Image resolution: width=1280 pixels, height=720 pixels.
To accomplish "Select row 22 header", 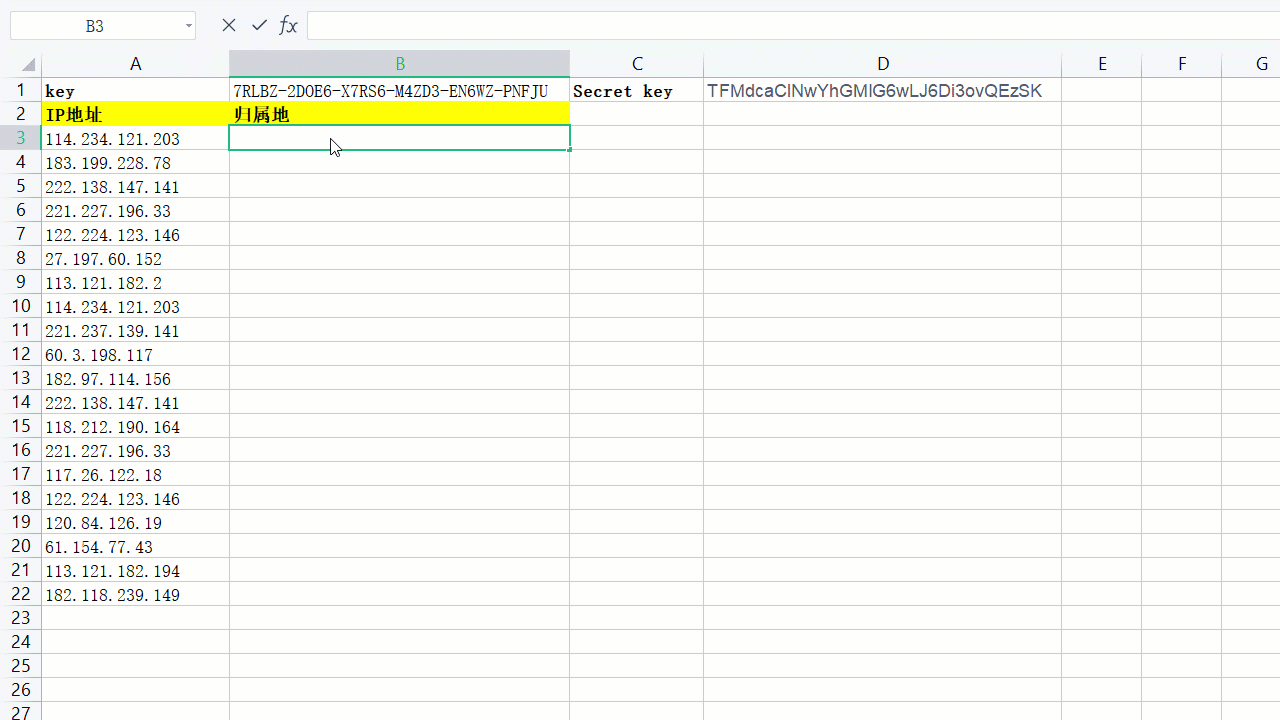I will (x=21, y=594).
